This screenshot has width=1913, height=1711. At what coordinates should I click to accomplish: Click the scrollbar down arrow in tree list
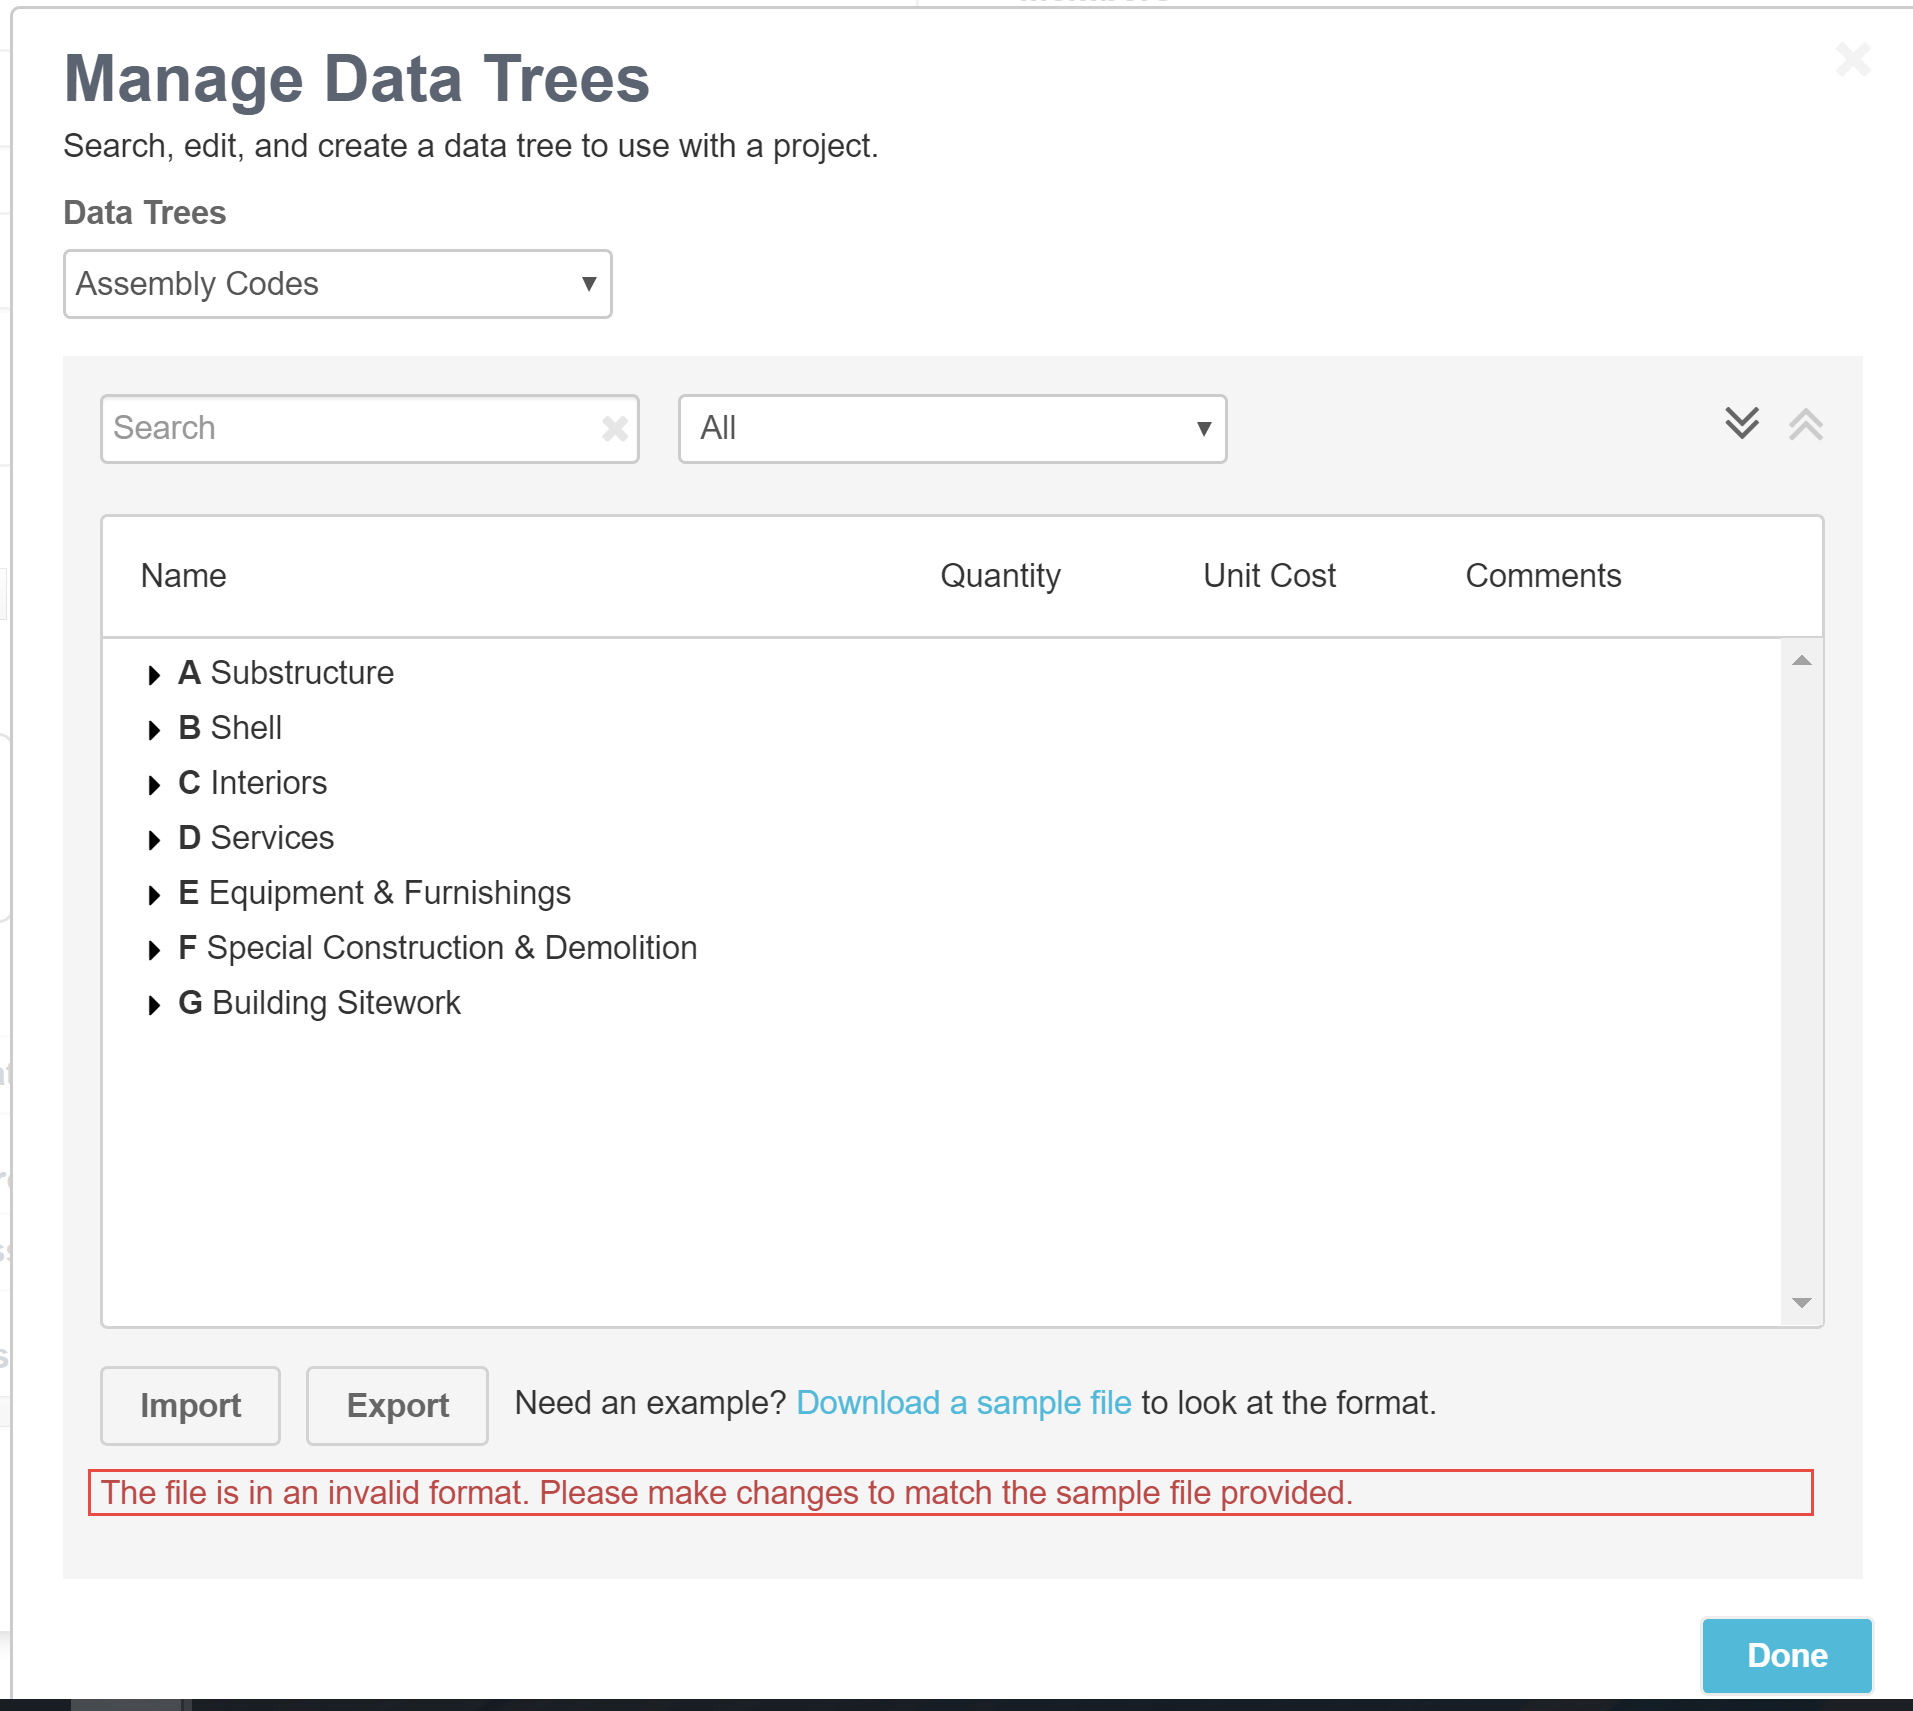tap(1802, 1303)
